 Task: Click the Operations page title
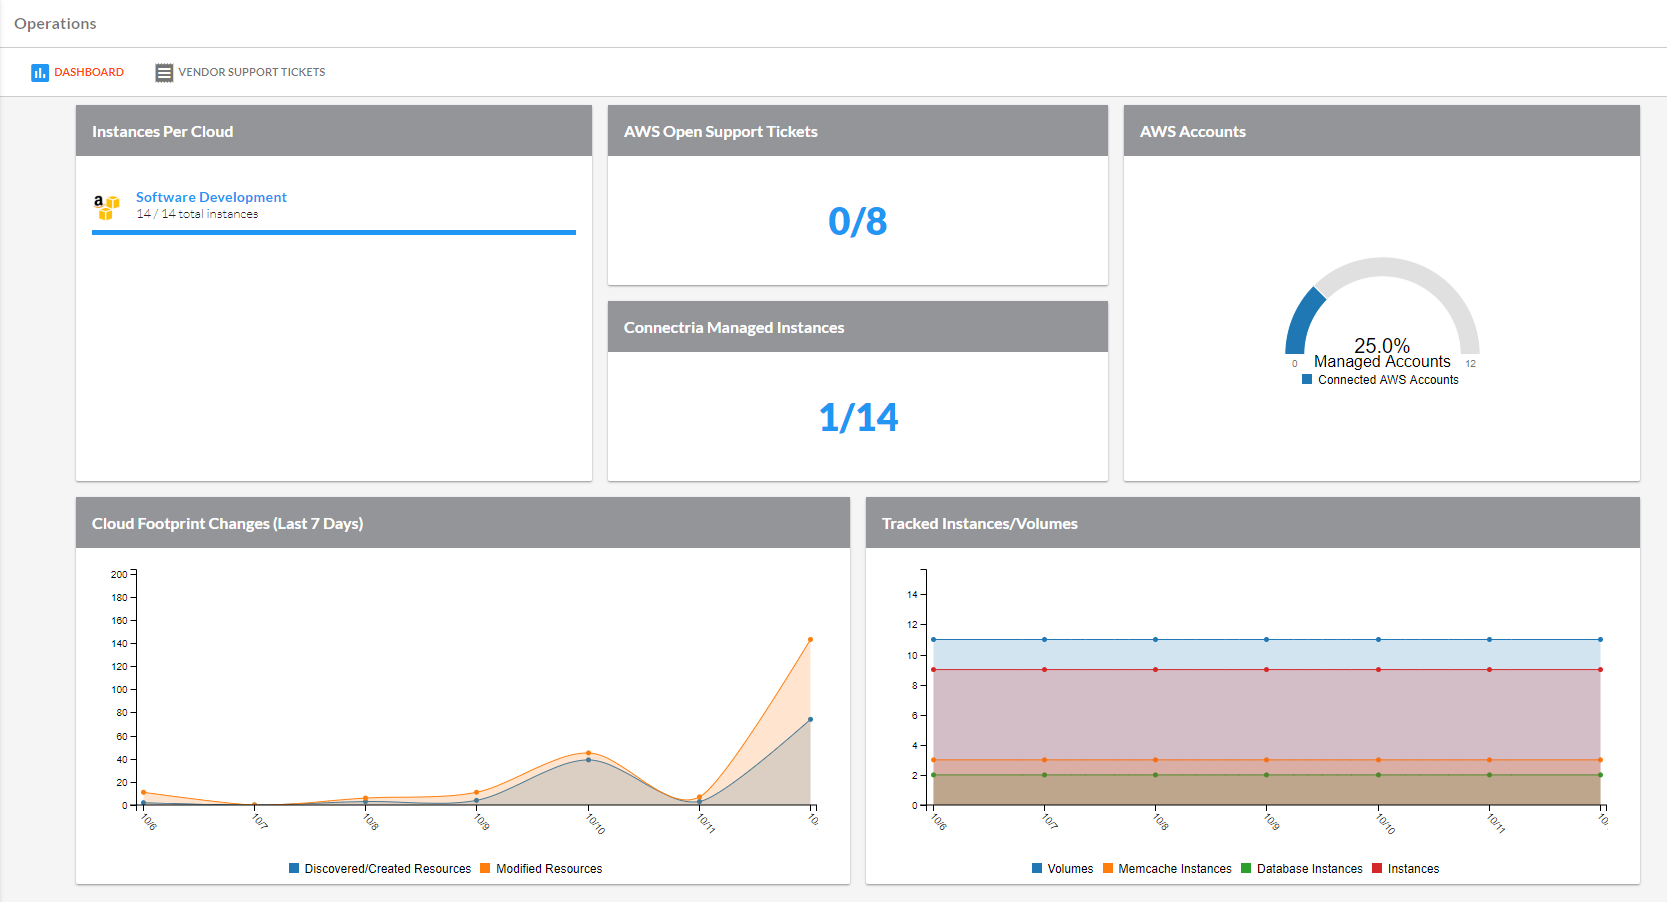(x=55, y=24)
